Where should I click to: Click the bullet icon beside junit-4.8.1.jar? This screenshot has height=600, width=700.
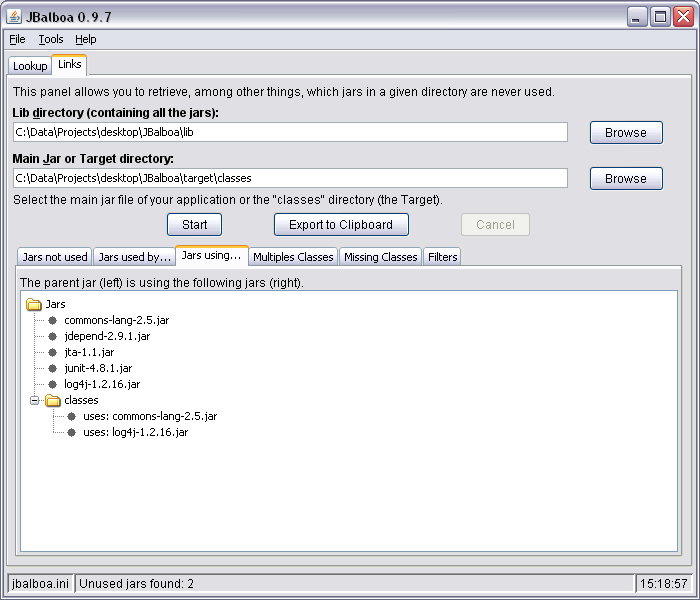[x=53, y=369]
